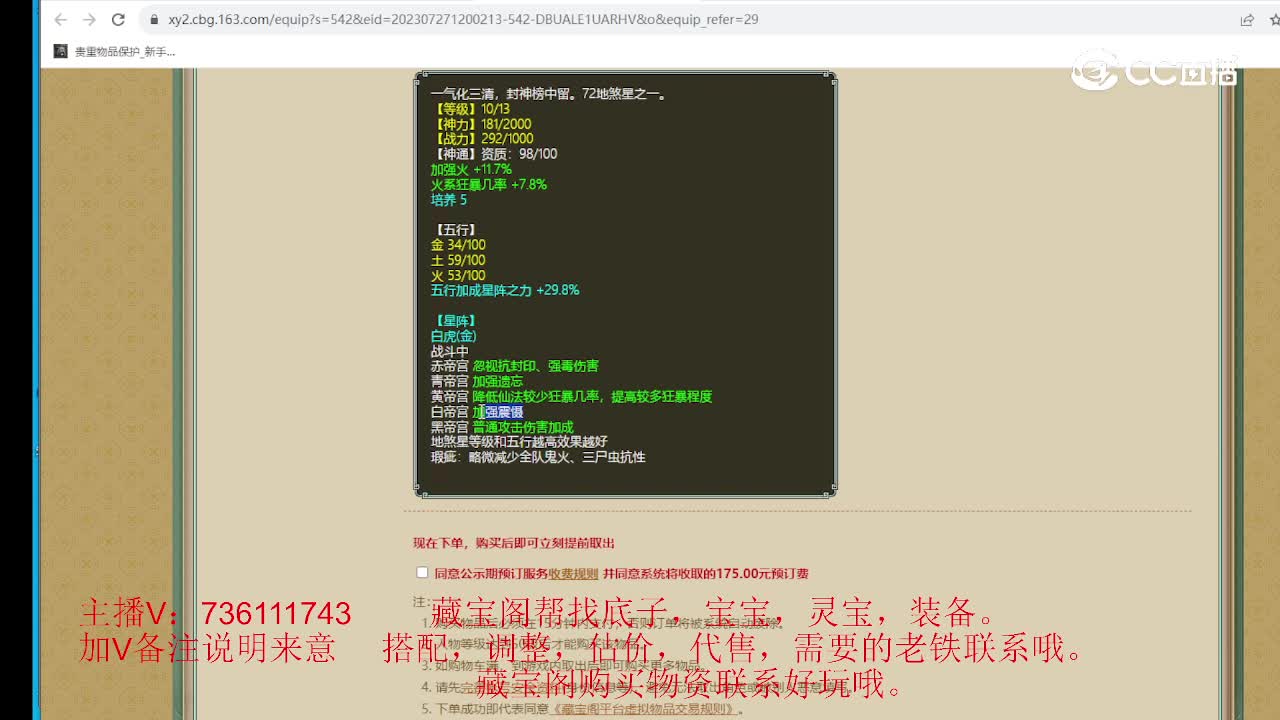Screen dimensions: 1280x720
Task: Click the 培养 5 line
Action: (x=449, y=200)
